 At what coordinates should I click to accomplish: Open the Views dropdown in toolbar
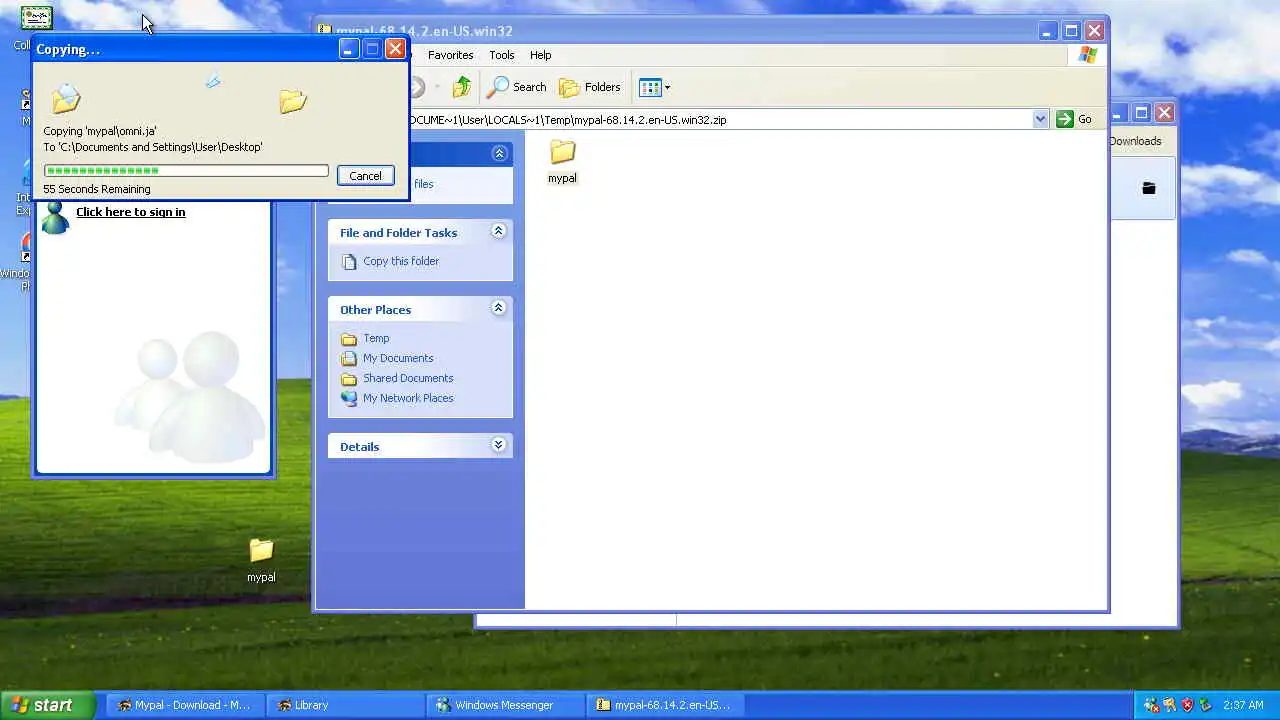point(654,87)
